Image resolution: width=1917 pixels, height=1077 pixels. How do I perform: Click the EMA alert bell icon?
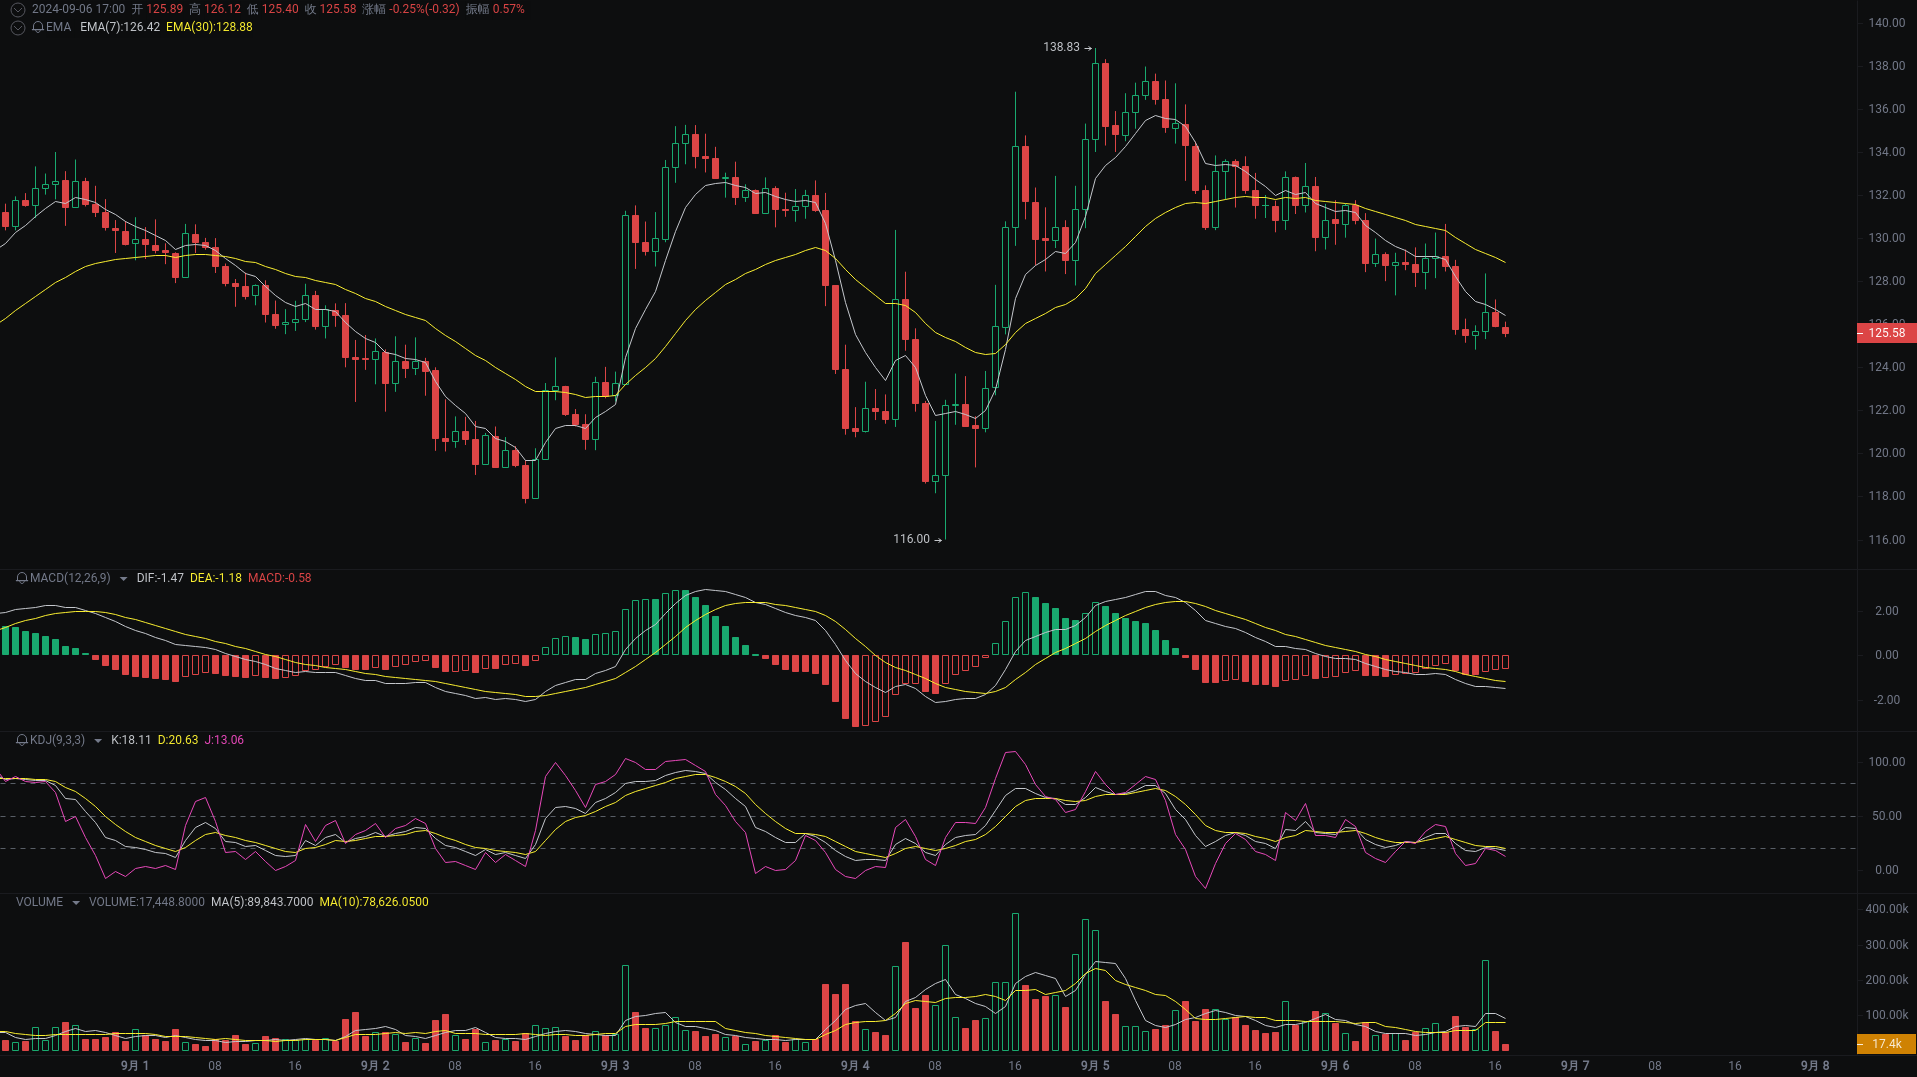coord(36,28)
